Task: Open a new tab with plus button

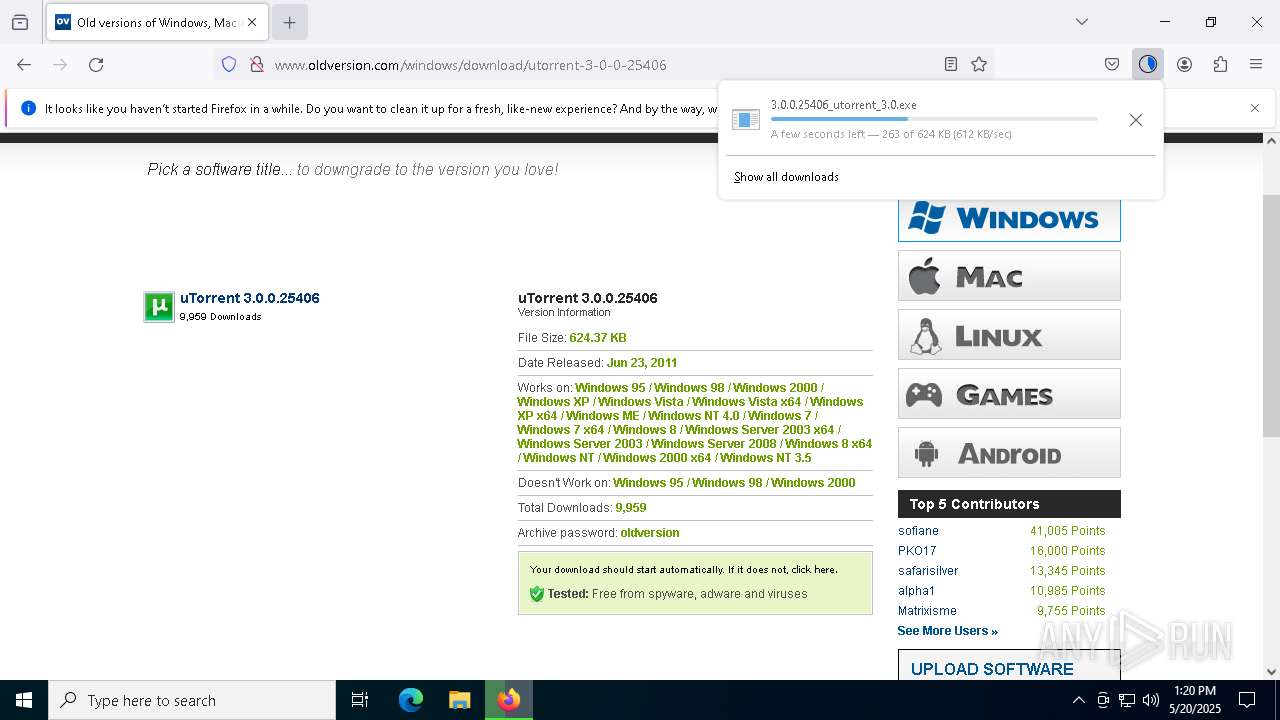Action: [x=289, y=22]
